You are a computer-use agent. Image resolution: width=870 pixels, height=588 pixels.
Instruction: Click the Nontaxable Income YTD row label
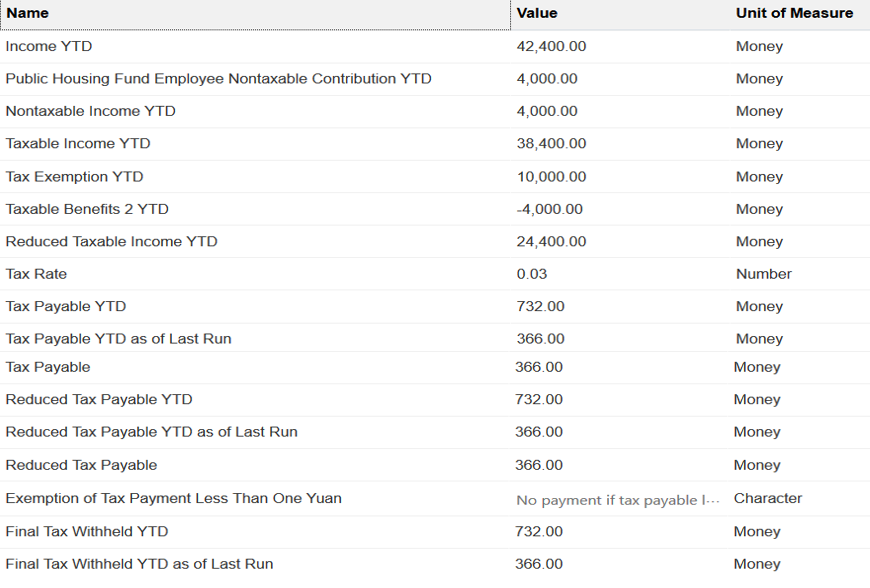pos(90,111)
